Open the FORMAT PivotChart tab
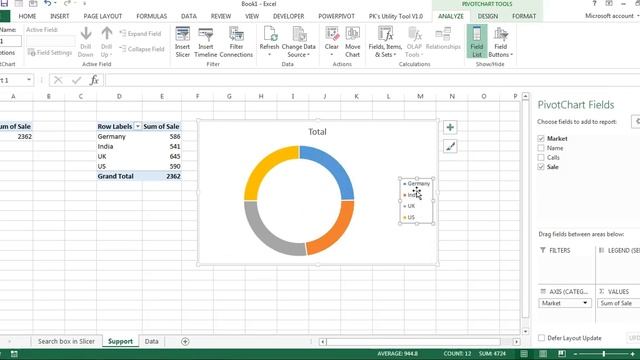Image resolution: width=640 pixels, height=360 pixels. click(x=524, y=16)
